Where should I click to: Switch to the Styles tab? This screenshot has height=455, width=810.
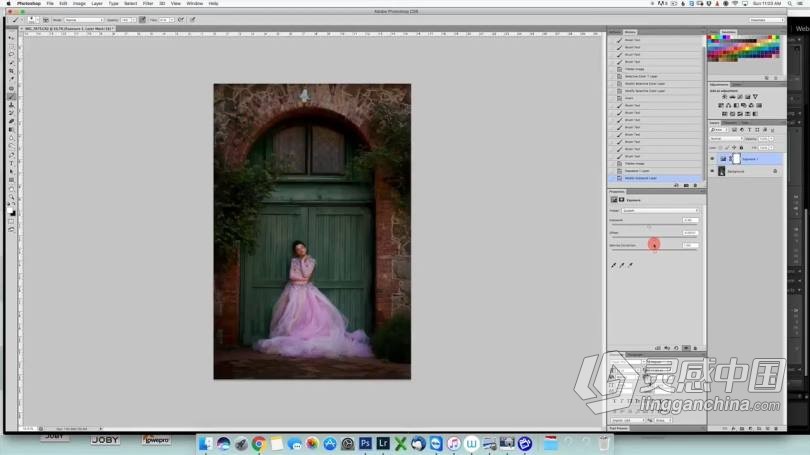[x=737, y=85]
